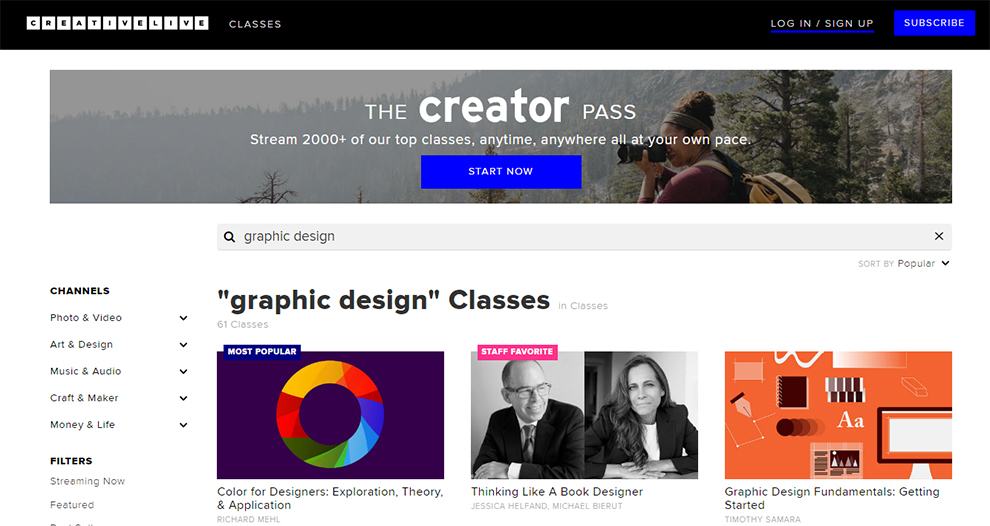Image resolution: width=990 pixels, height=526 pixels.
Task: Expand the Money & Life channel chevron
Action: tap(183, 425)
